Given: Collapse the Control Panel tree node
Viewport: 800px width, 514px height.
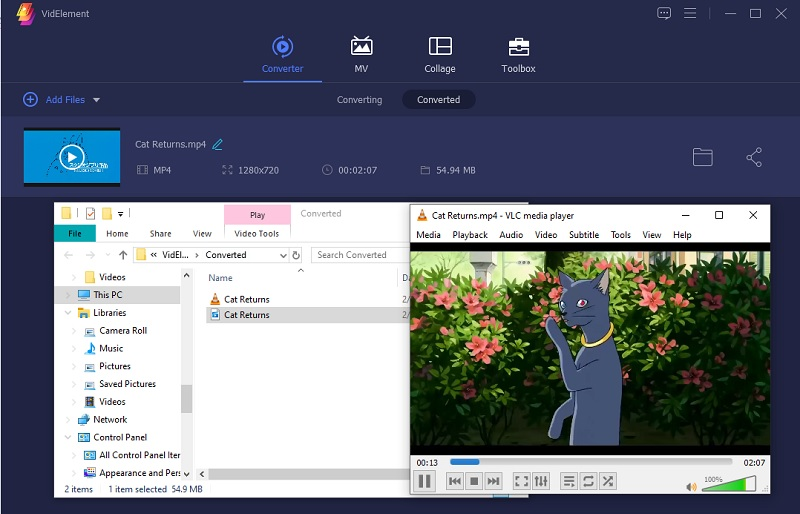Looking at the screenshot, I should [68, 437].
